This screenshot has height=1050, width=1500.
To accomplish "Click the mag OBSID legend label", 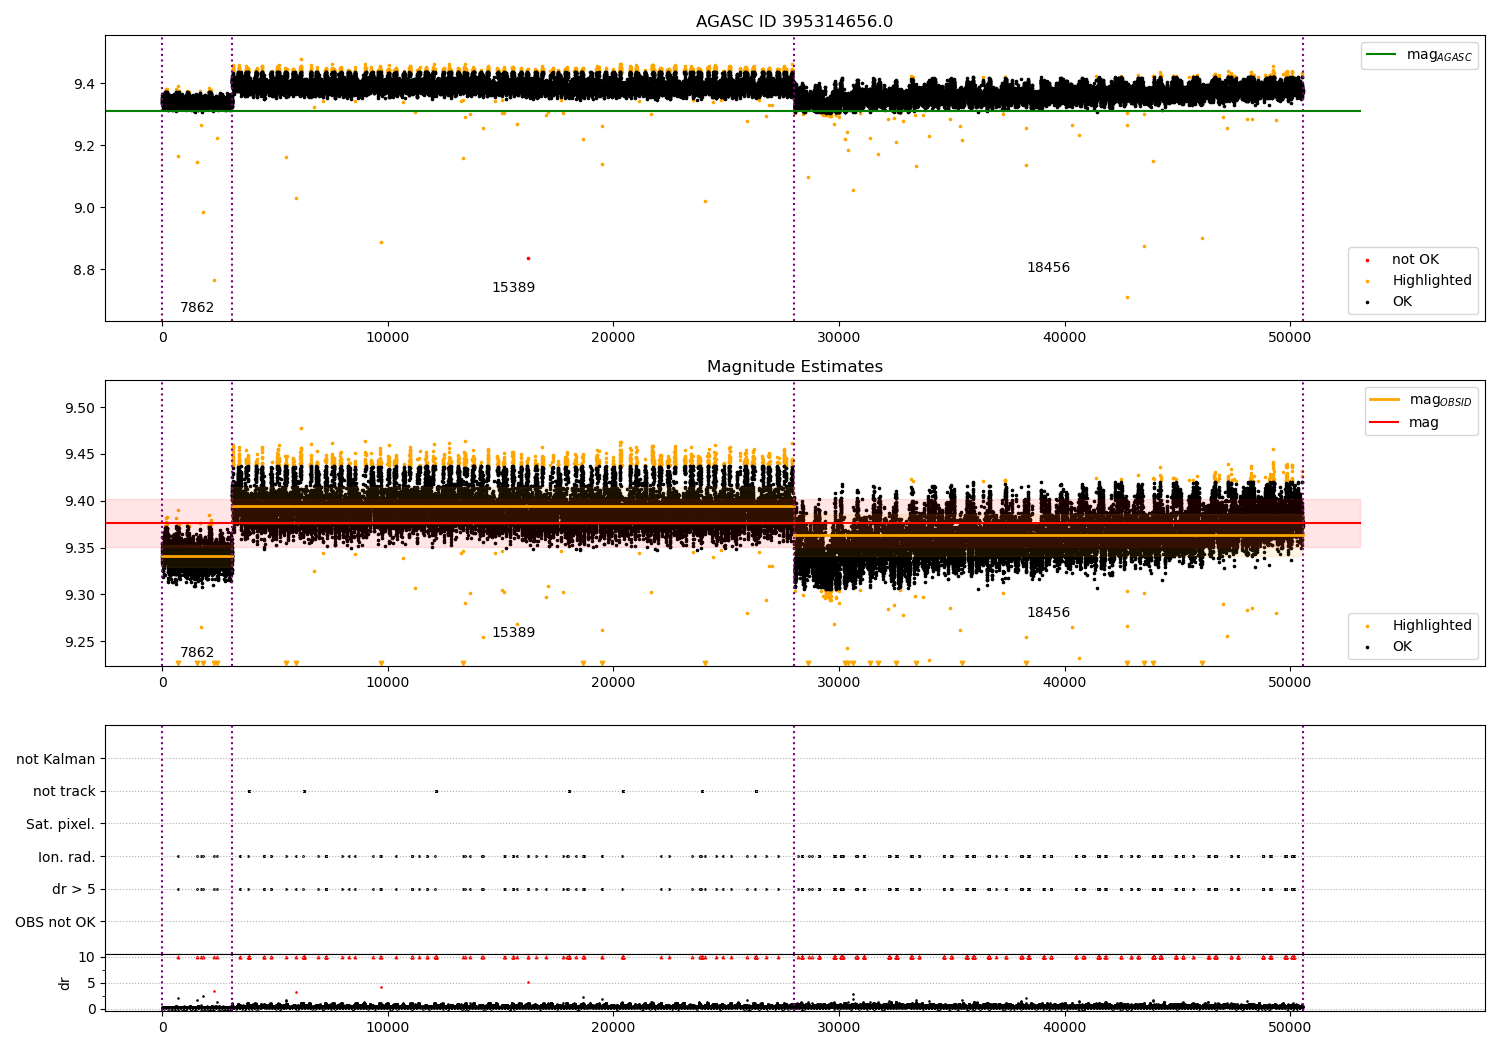I will click(x=1440, y=400).
